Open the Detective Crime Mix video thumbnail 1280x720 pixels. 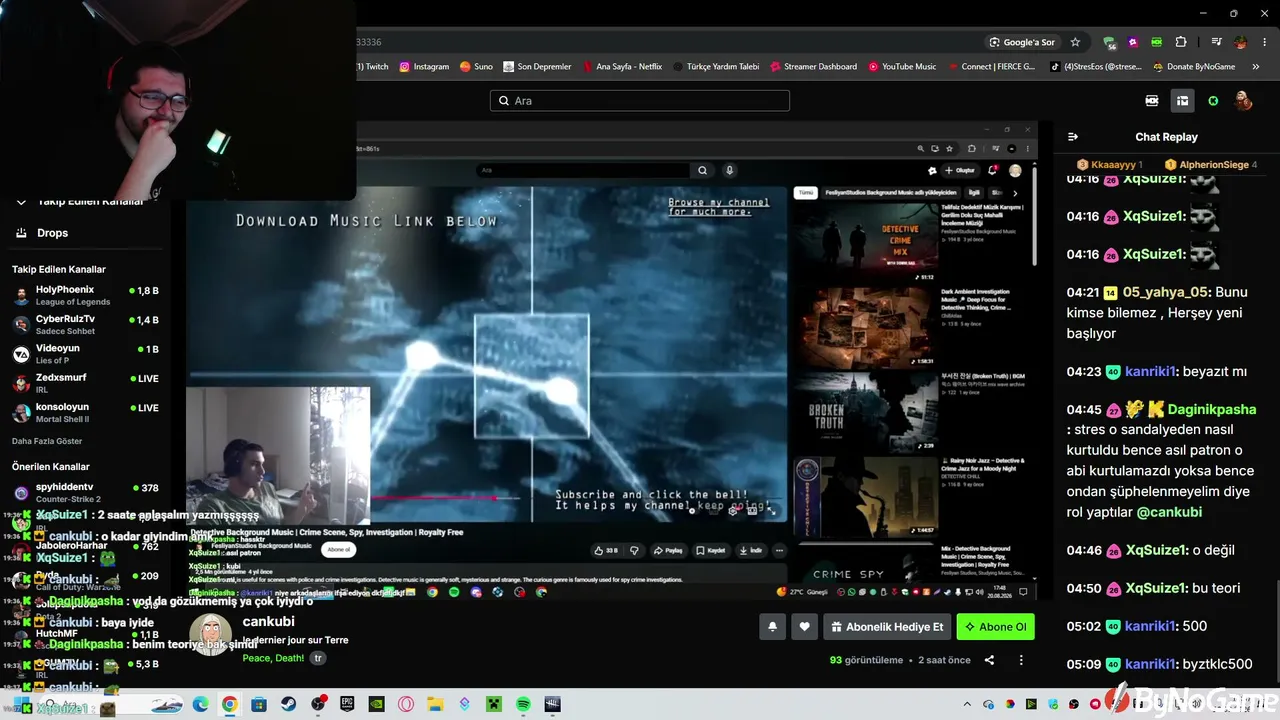click(865, 243)
